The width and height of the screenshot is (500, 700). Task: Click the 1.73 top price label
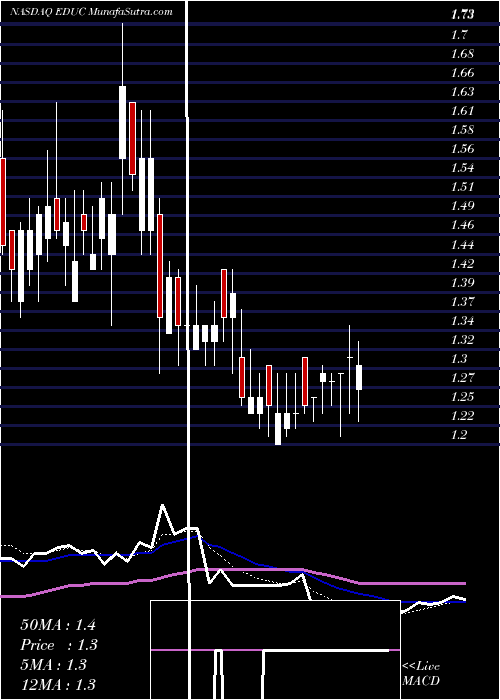click(x=462, y=15)
